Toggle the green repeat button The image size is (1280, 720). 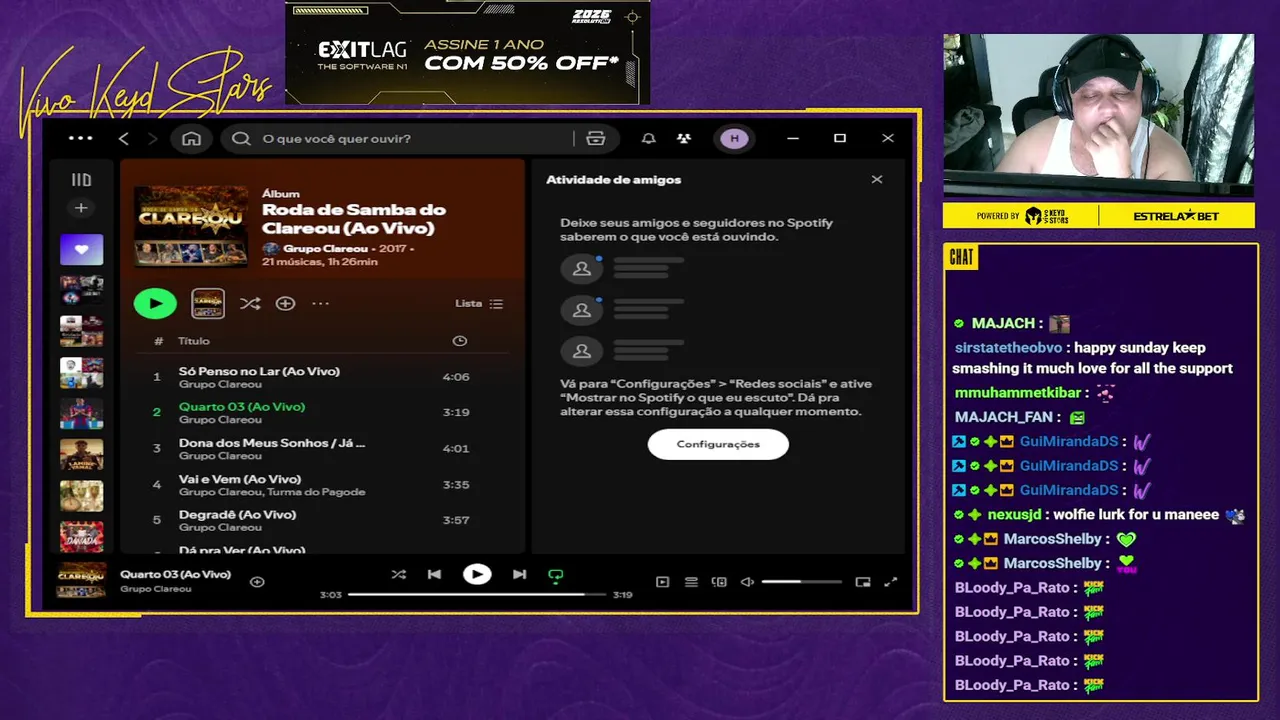[x=556, y=575]
